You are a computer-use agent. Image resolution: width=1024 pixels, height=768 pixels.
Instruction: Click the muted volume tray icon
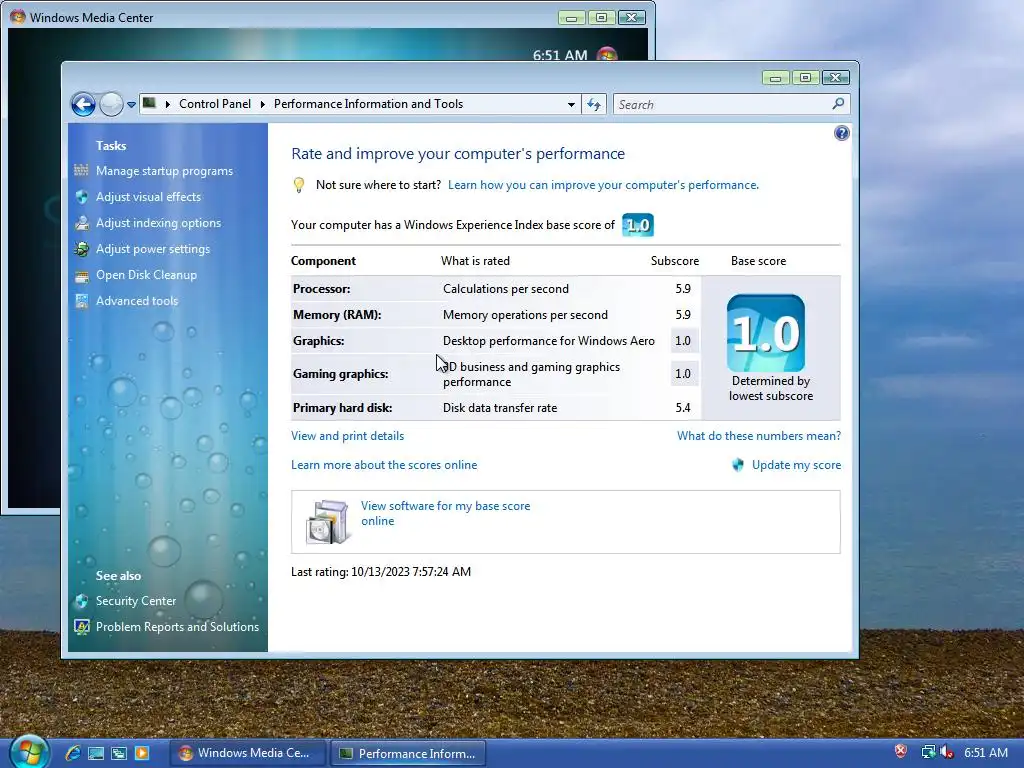(946, 752)
